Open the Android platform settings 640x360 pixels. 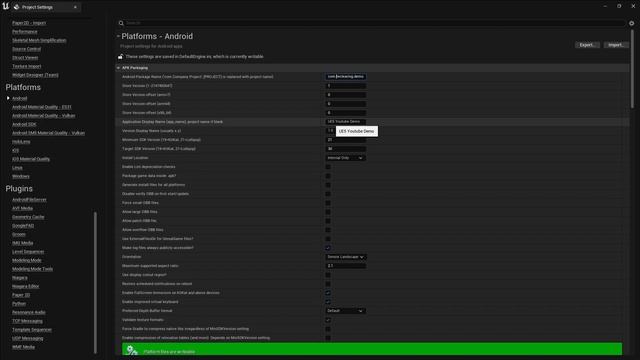coord(20,98)
